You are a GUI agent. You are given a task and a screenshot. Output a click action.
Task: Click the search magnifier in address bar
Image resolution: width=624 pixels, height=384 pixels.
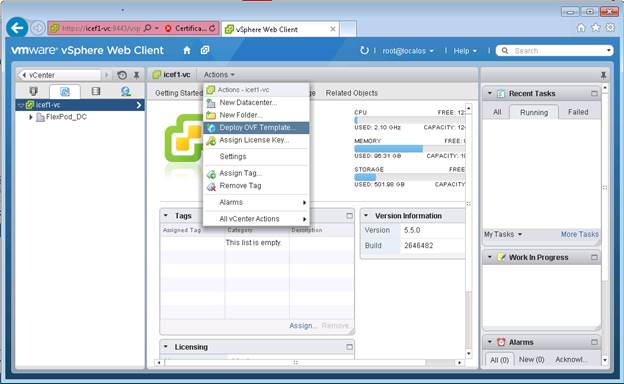(148, 28)
